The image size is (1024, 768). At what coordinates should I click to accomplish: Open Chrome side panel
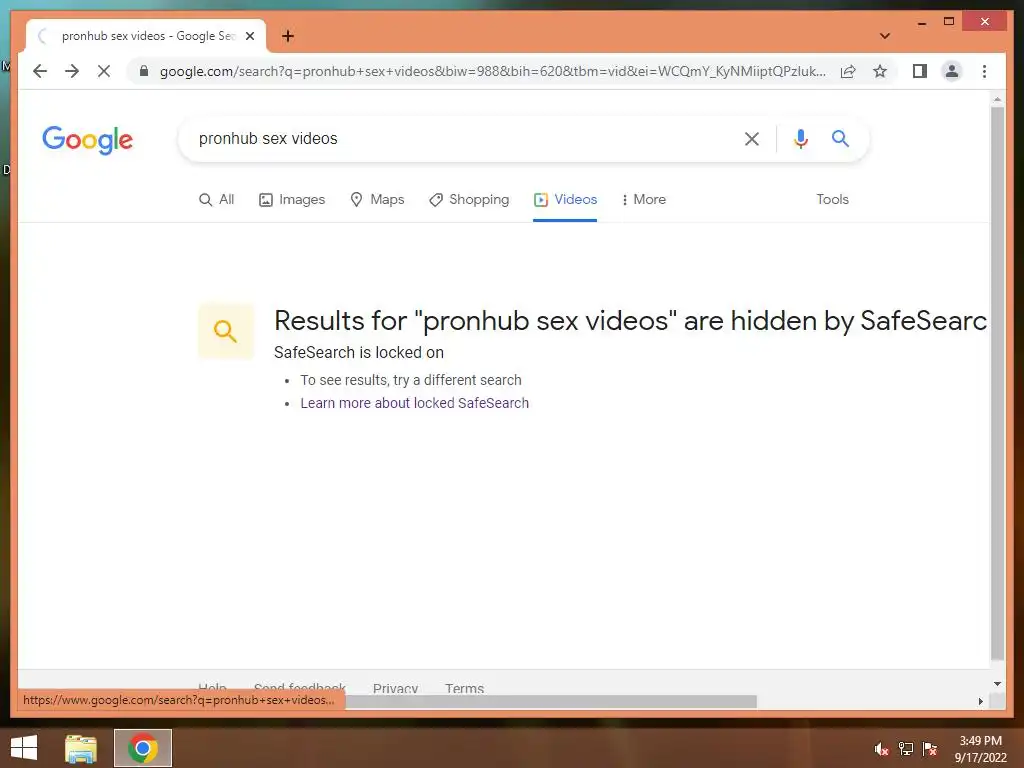920,71
